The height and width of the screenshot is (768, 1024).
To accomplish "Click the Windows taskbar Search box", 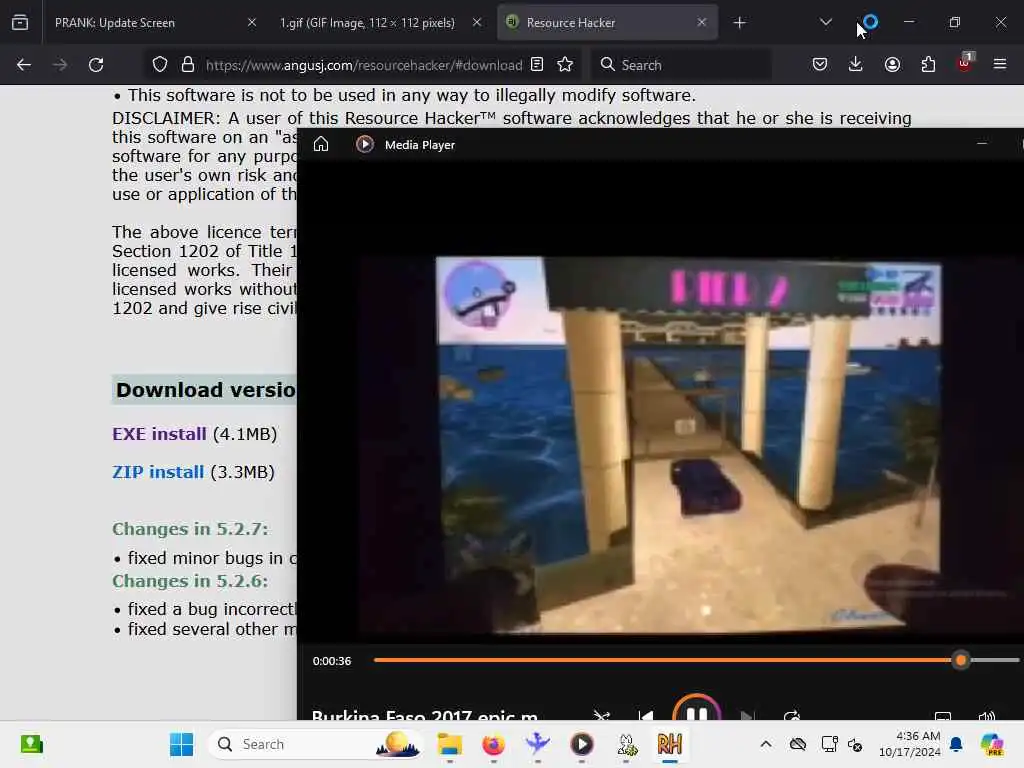I will click(317, 744).
